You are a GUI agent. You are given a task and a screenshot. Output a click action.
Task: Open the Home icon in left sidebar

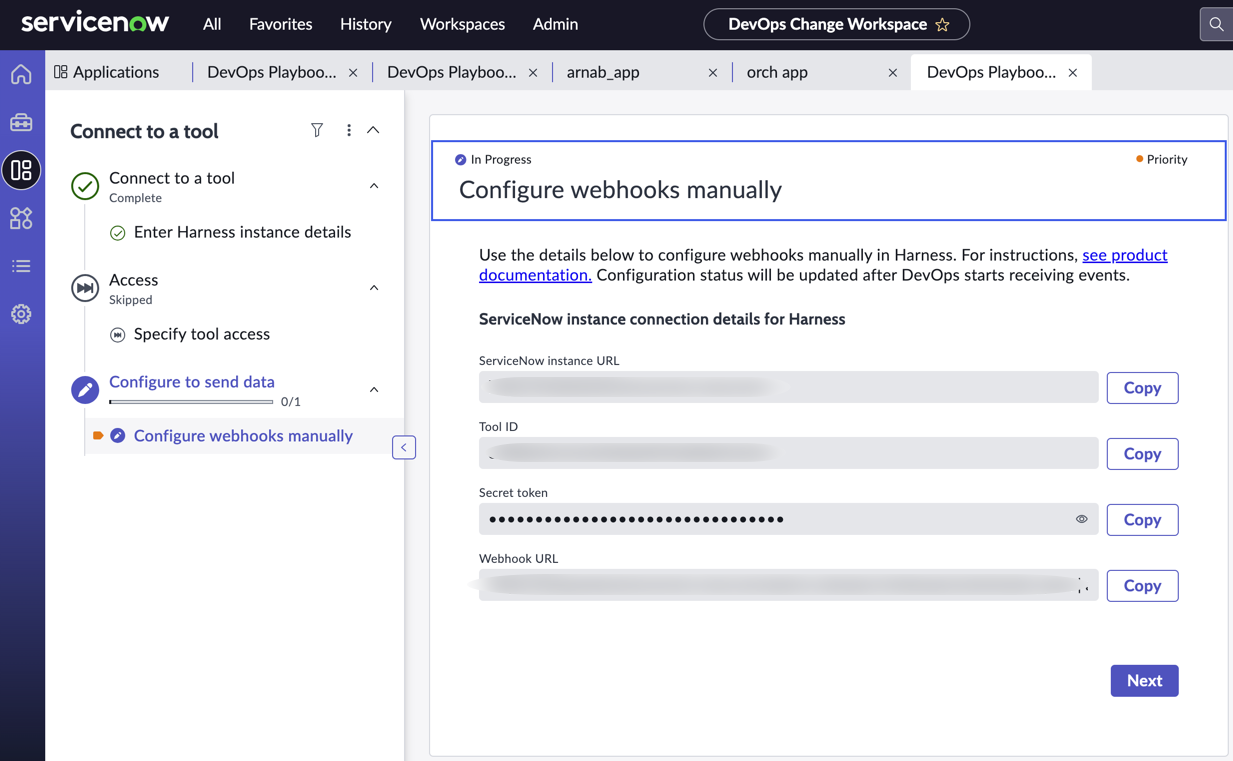pyautogui.click(x=21, y=75)
